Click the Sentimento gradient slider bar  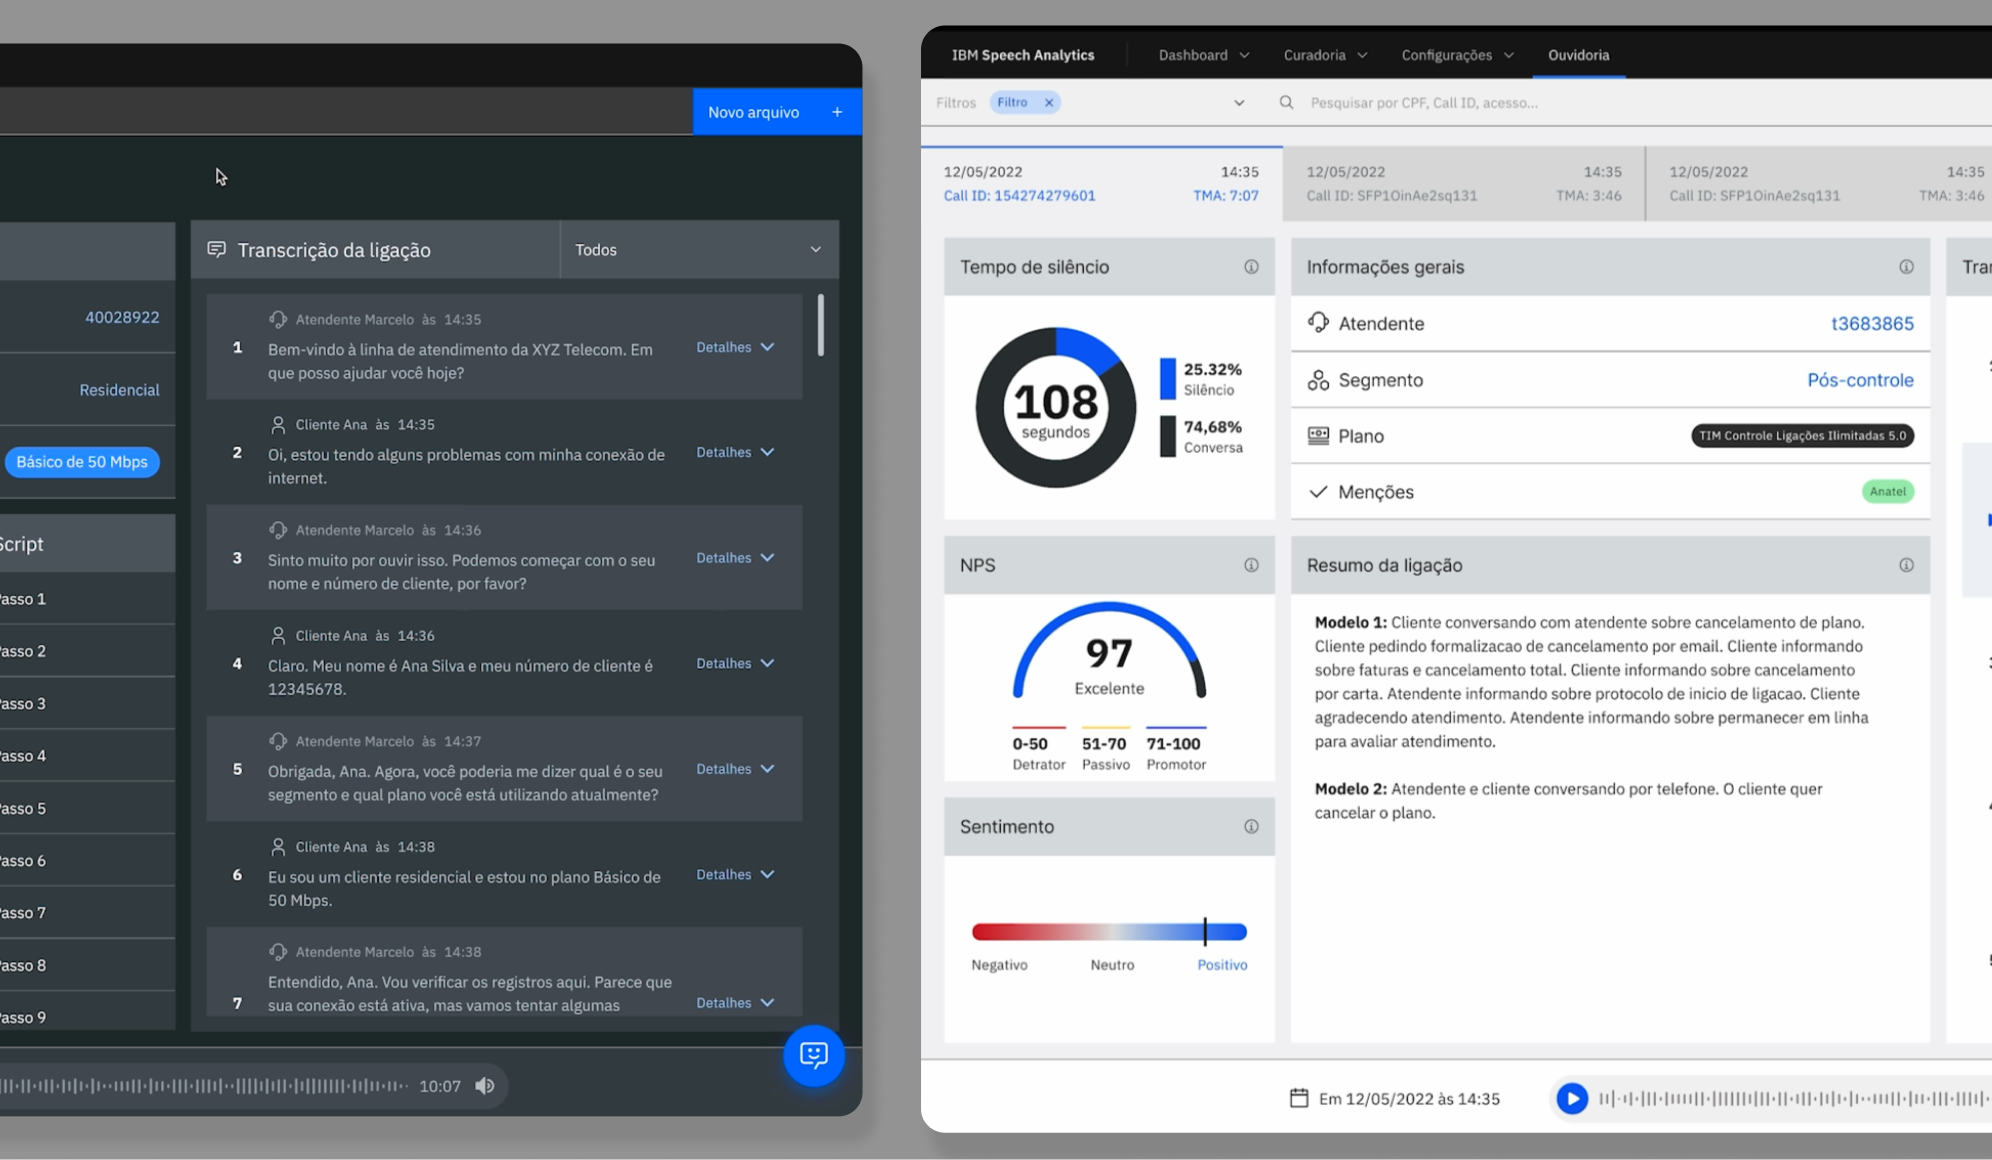[x=1109, y=932]
